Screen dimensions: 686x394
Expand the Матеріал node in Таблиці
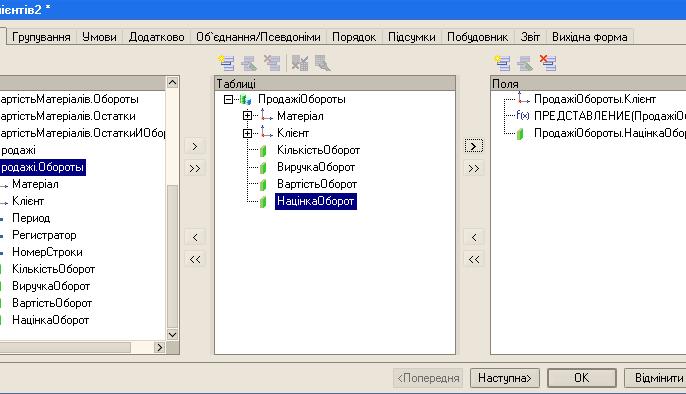point(247,116)
